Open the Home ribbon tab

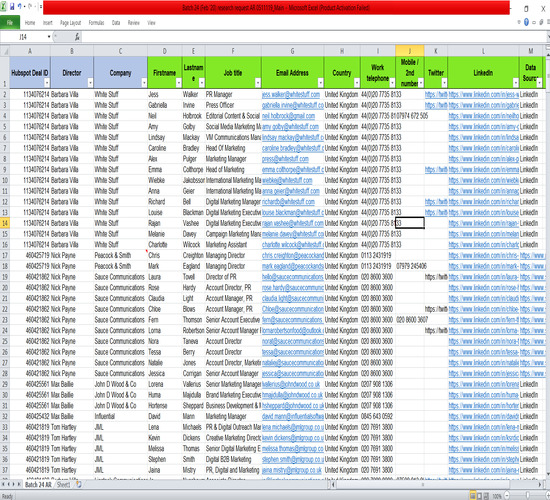coord(30,22)
